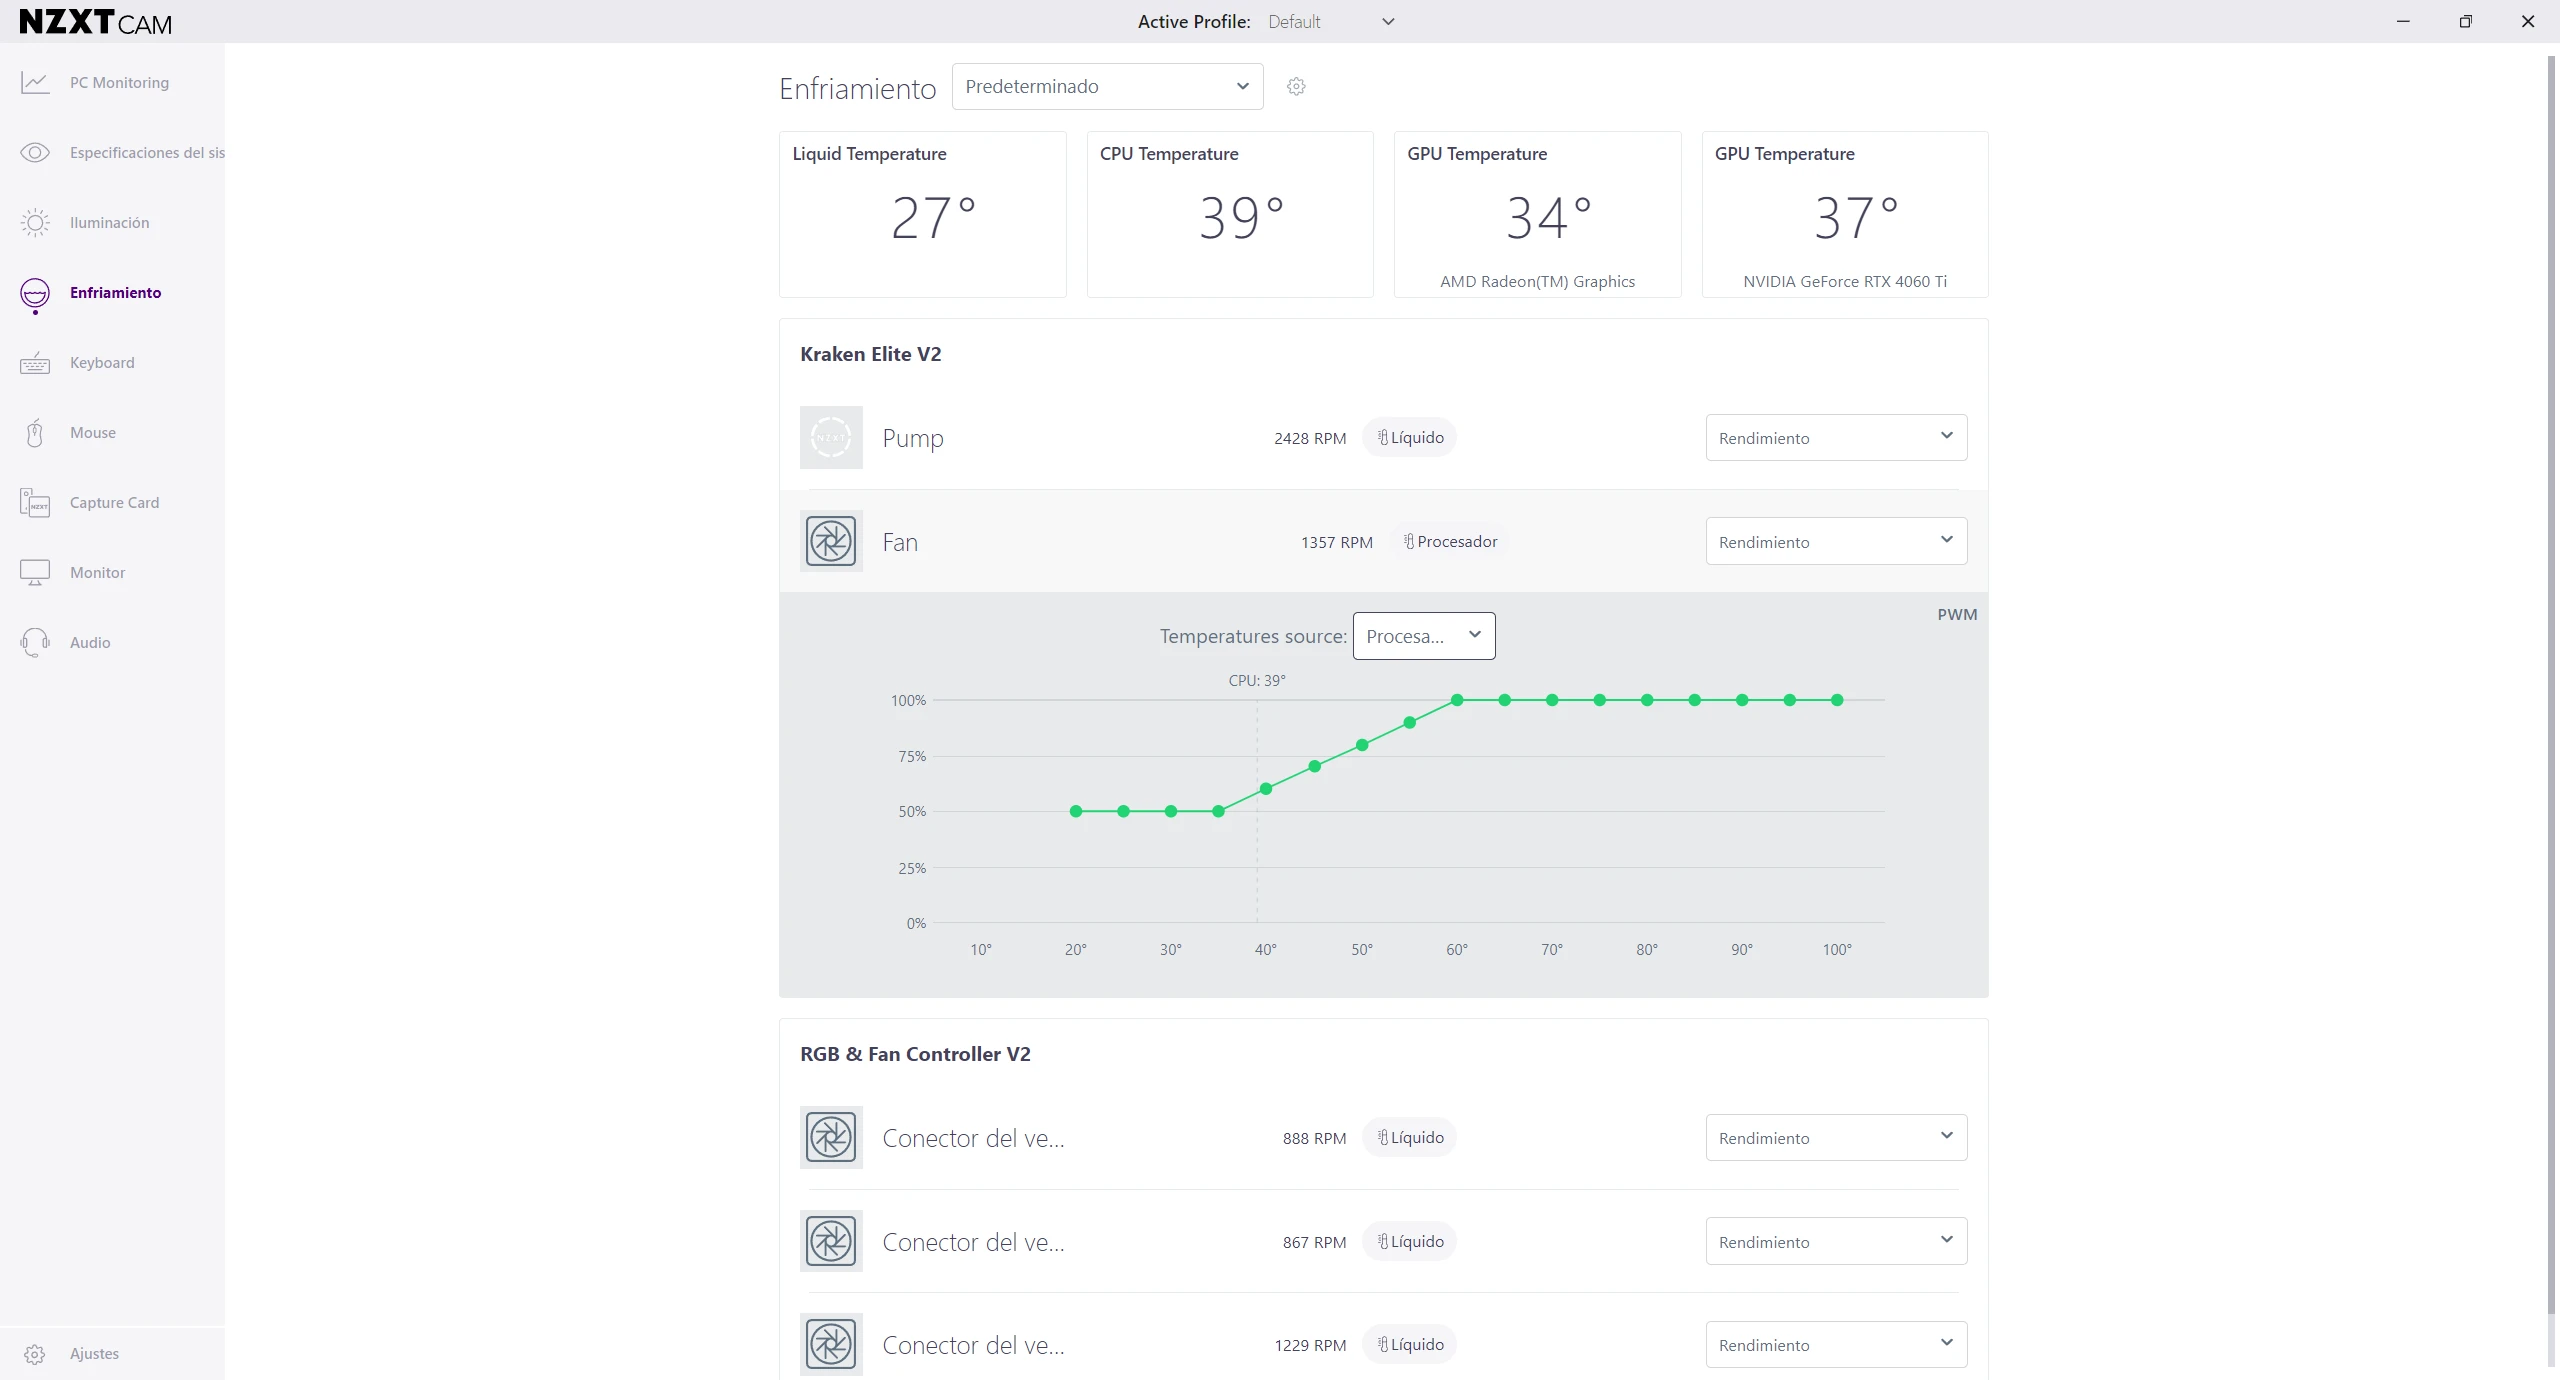
Task: Click Líquido tag on 1229 RPM row
Action: 1410,1345
